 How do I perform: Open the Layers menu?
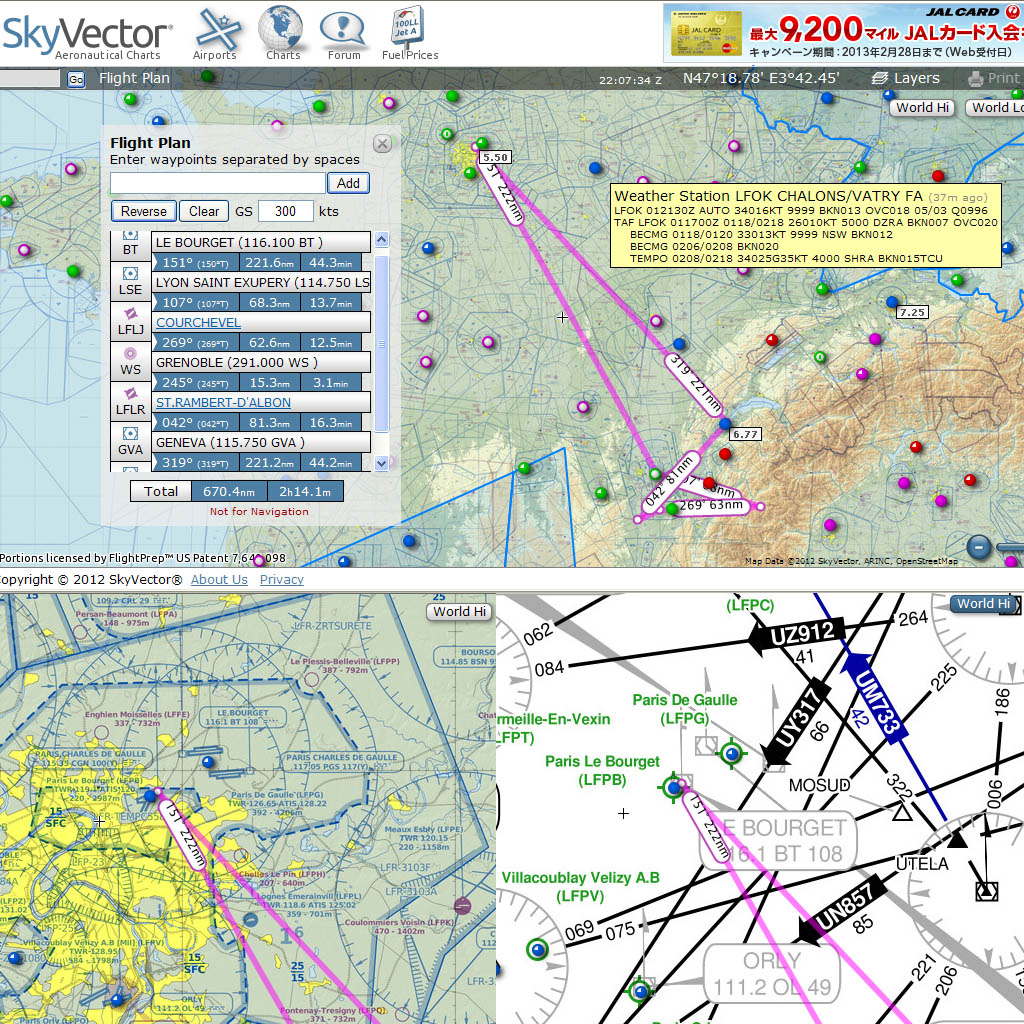click(x=916, y=78)
